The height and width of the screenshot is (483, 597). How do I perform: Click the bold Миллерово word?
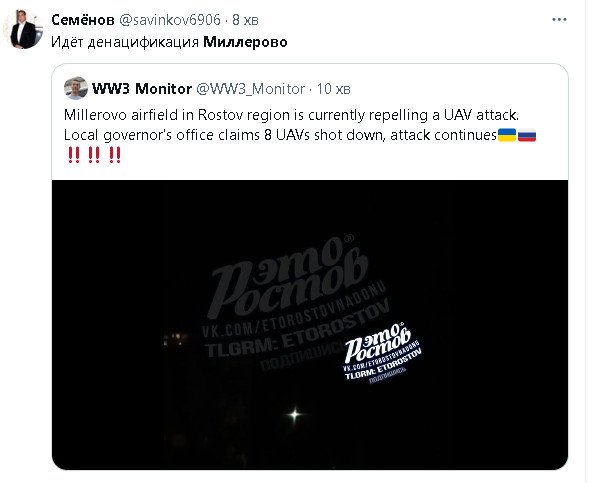[x=245, y=42]
